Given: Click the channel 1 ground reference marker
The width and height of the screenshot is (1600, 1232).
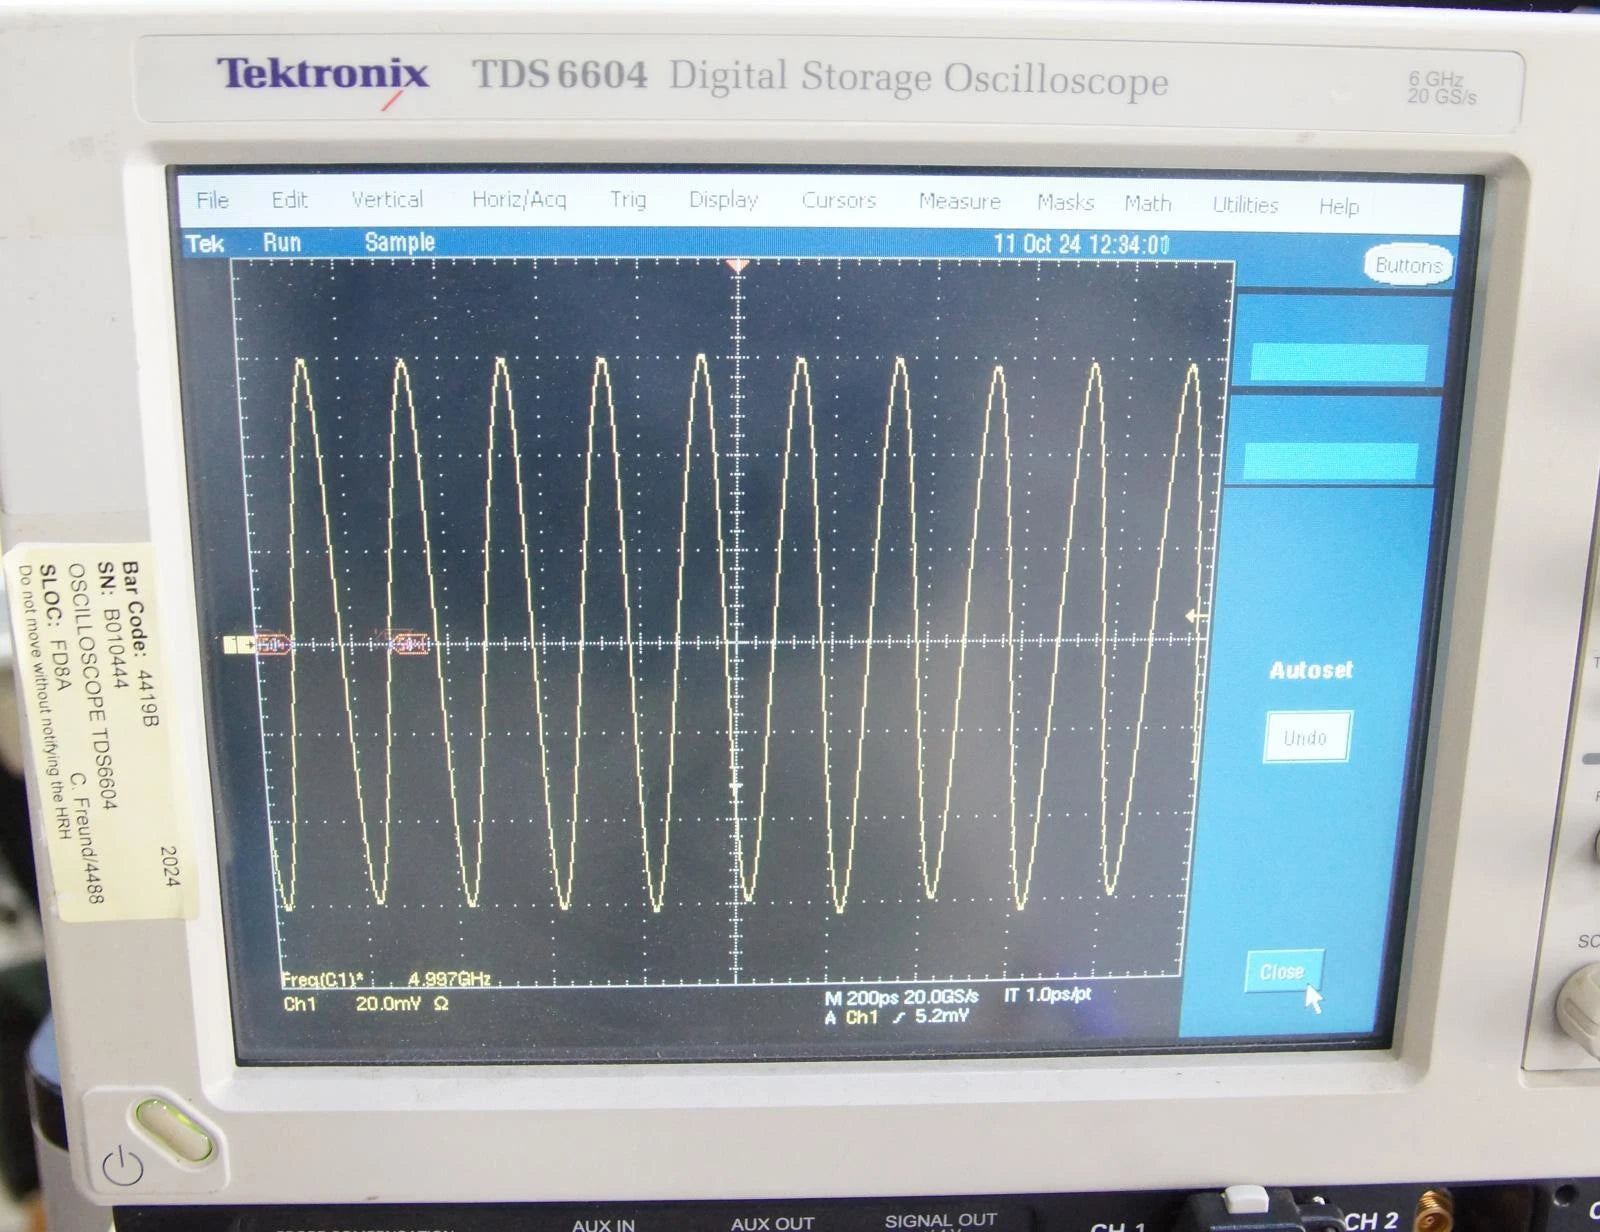Looking at the screenshot, I should click(240, 645).
